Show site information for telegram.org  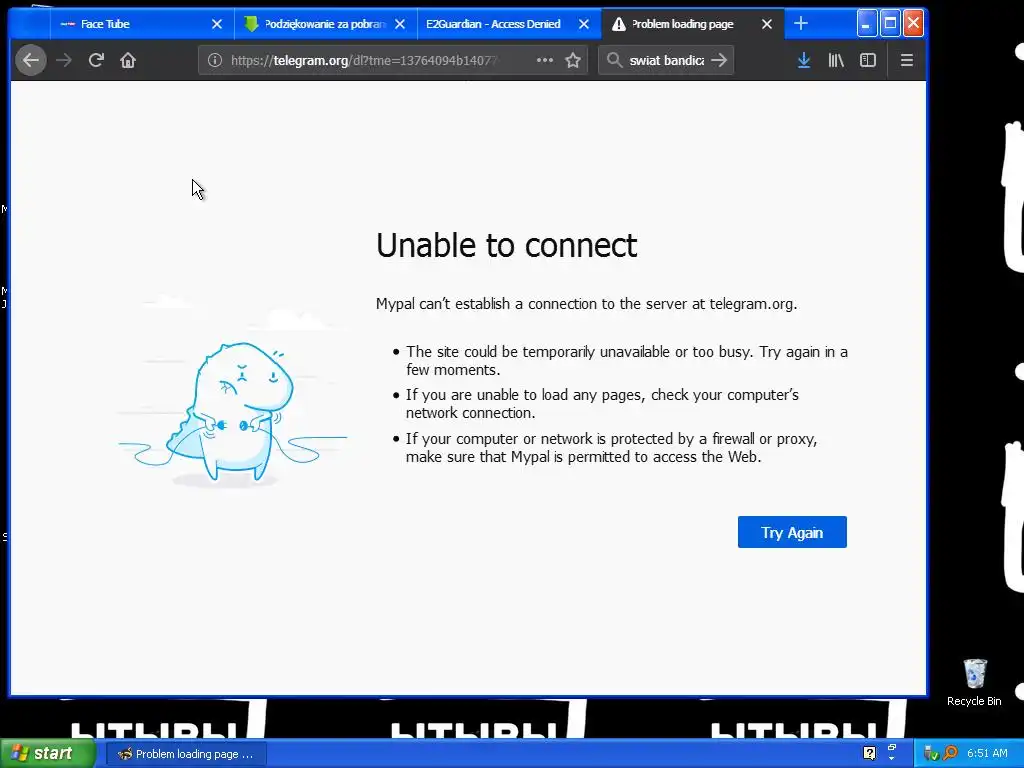tap(214, 60)
